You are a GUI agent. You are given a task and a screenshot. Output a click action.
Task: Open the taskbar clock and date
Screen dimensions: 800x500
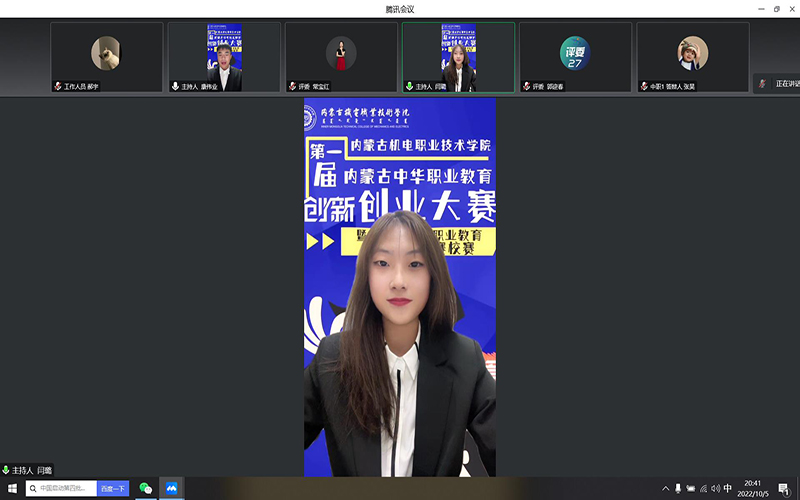point(753,488)
